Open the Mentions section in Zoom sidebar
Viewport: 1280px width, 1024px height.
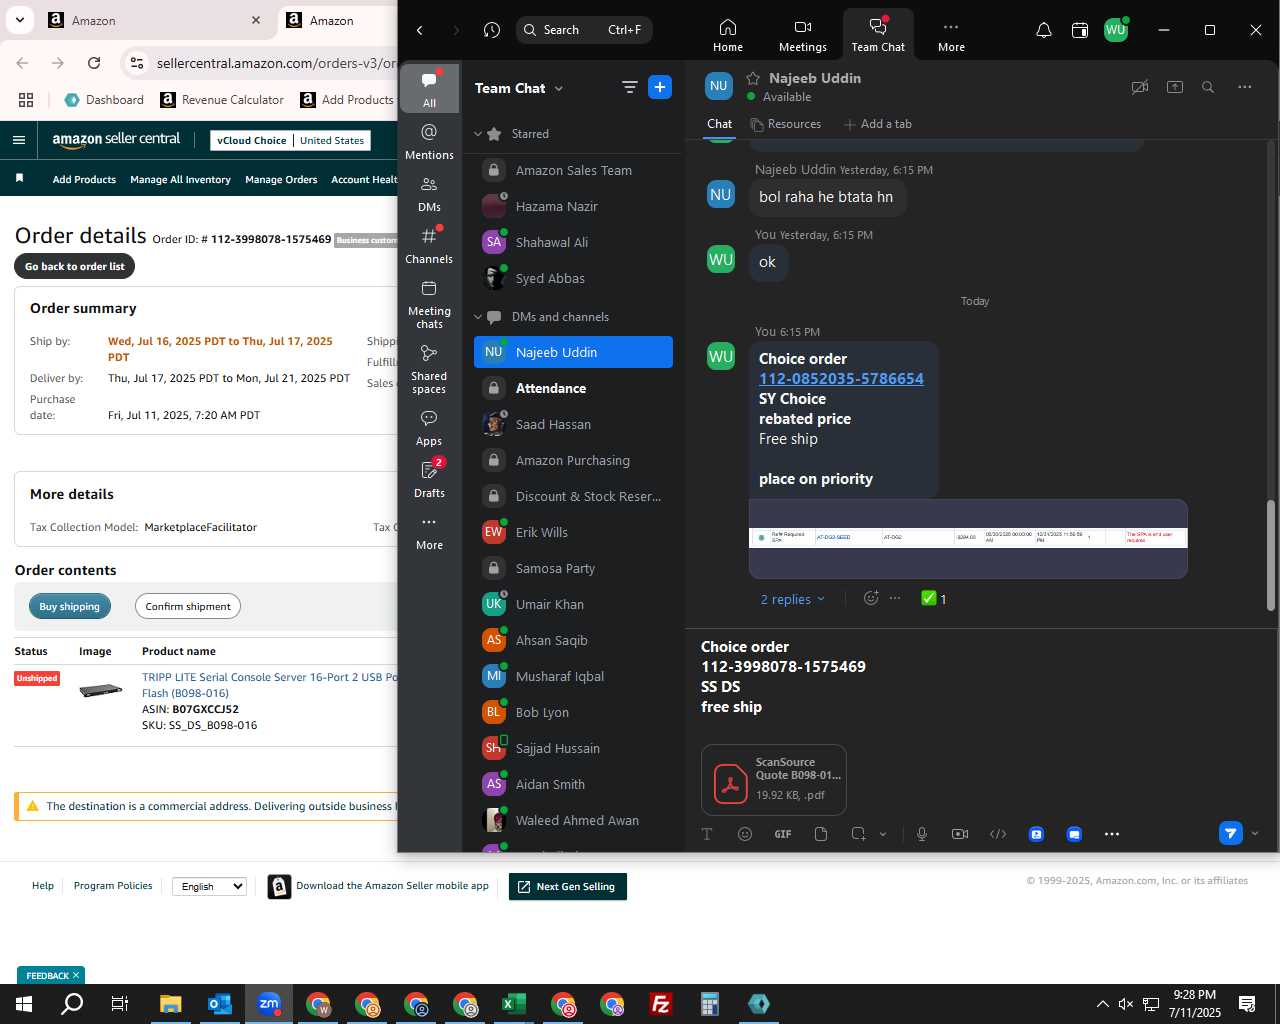point(429,141)
